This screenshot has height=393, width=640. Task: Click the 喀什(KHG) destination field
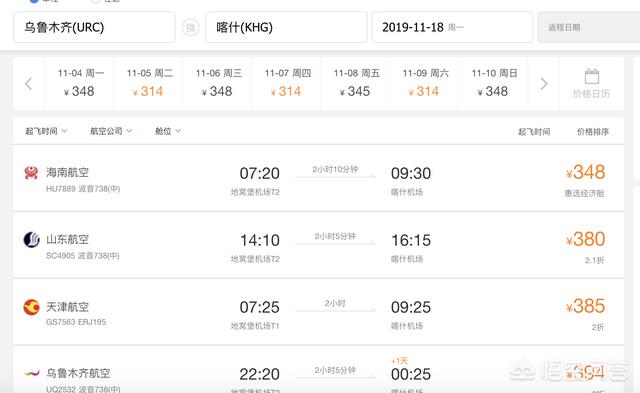pos(287,27)
